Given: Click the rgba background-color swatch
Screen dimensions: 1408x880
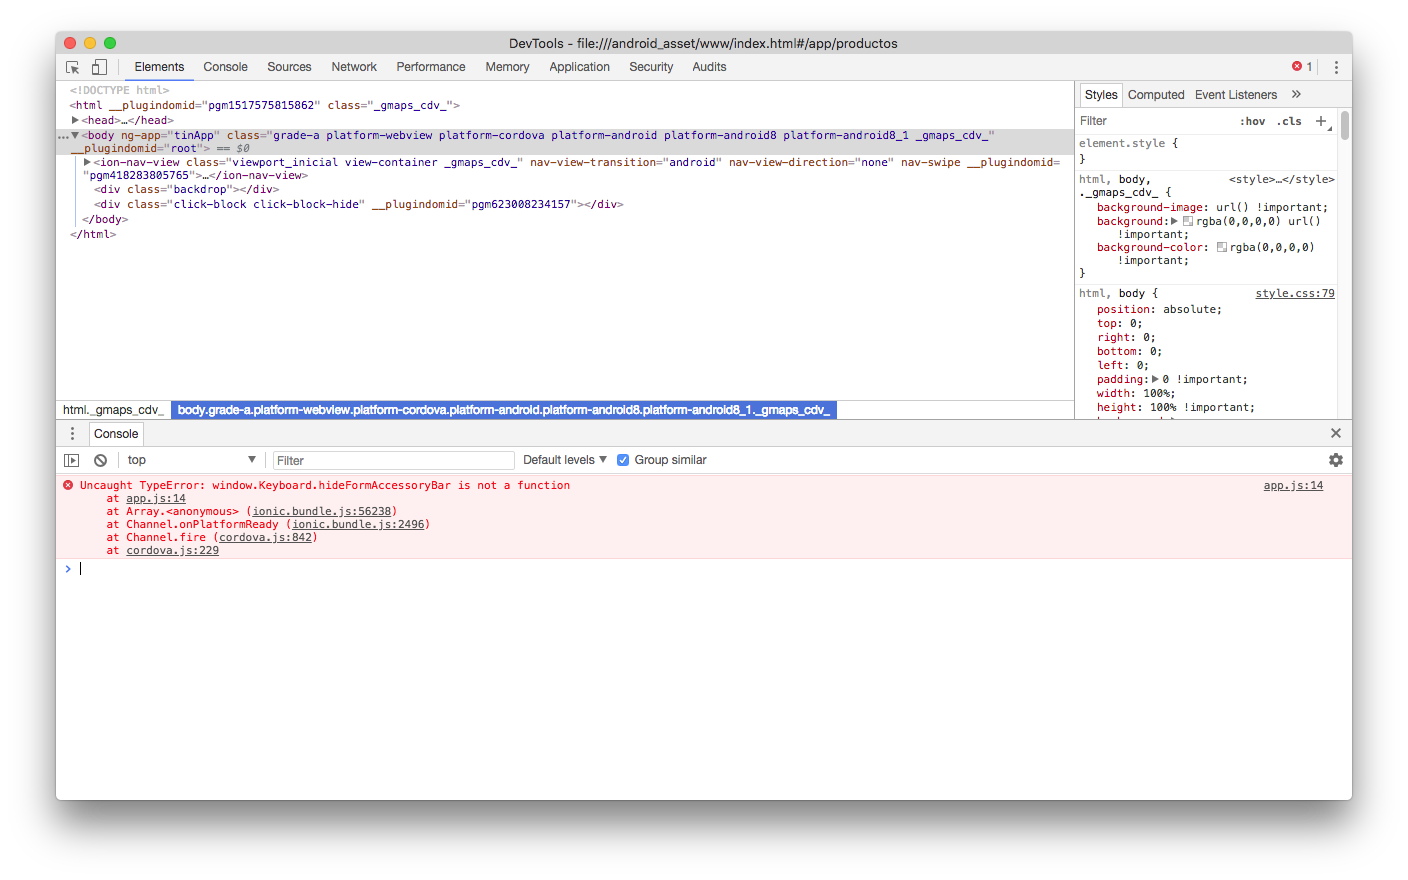Looking at the screenshot, I should pyautogui.click(x=1222, y=247).
